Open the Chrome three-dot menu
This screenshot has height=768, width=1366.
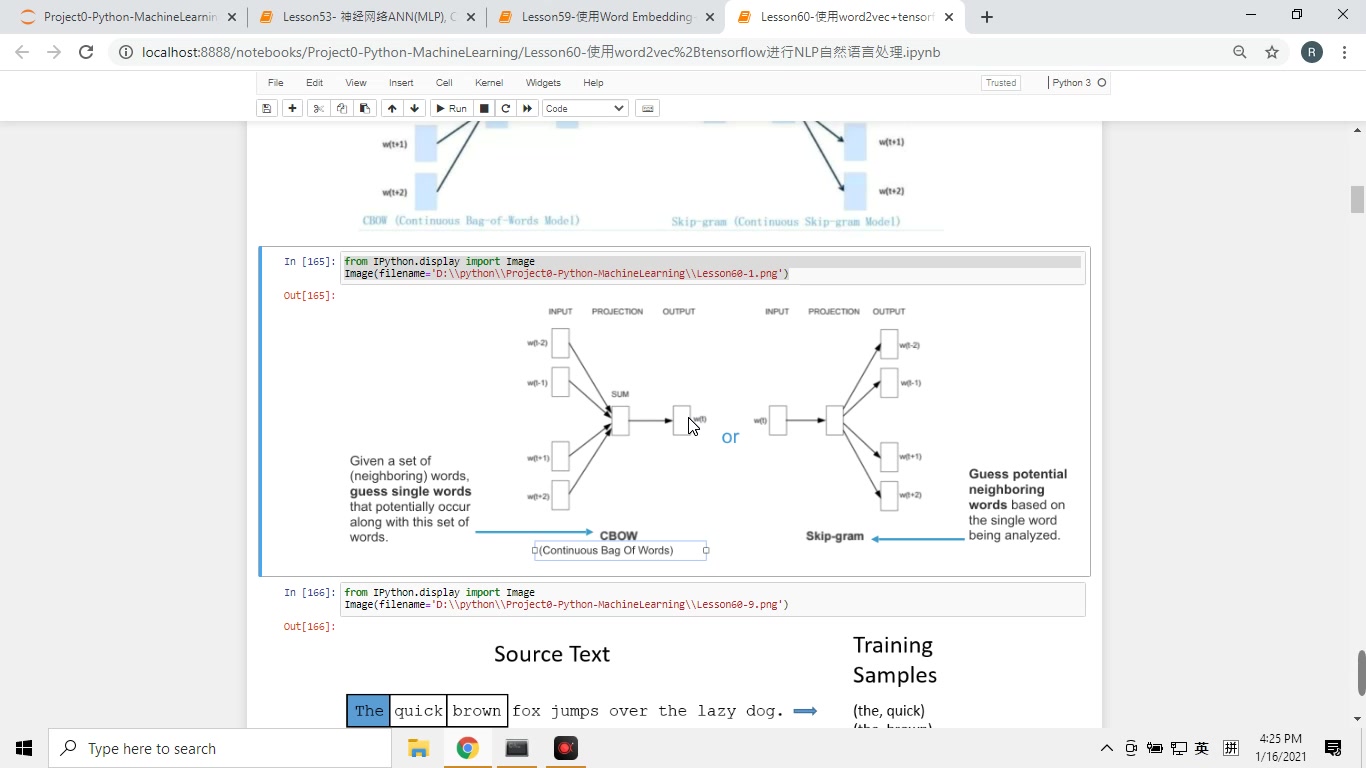click(1343, 52)
